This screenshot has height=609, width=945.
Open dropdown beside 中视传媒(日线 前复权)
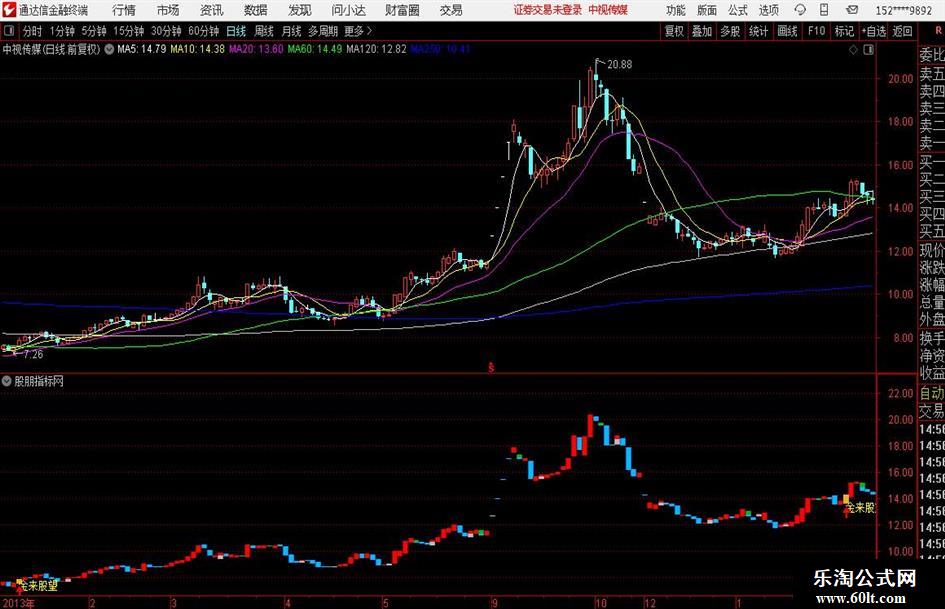click(109, 49)
